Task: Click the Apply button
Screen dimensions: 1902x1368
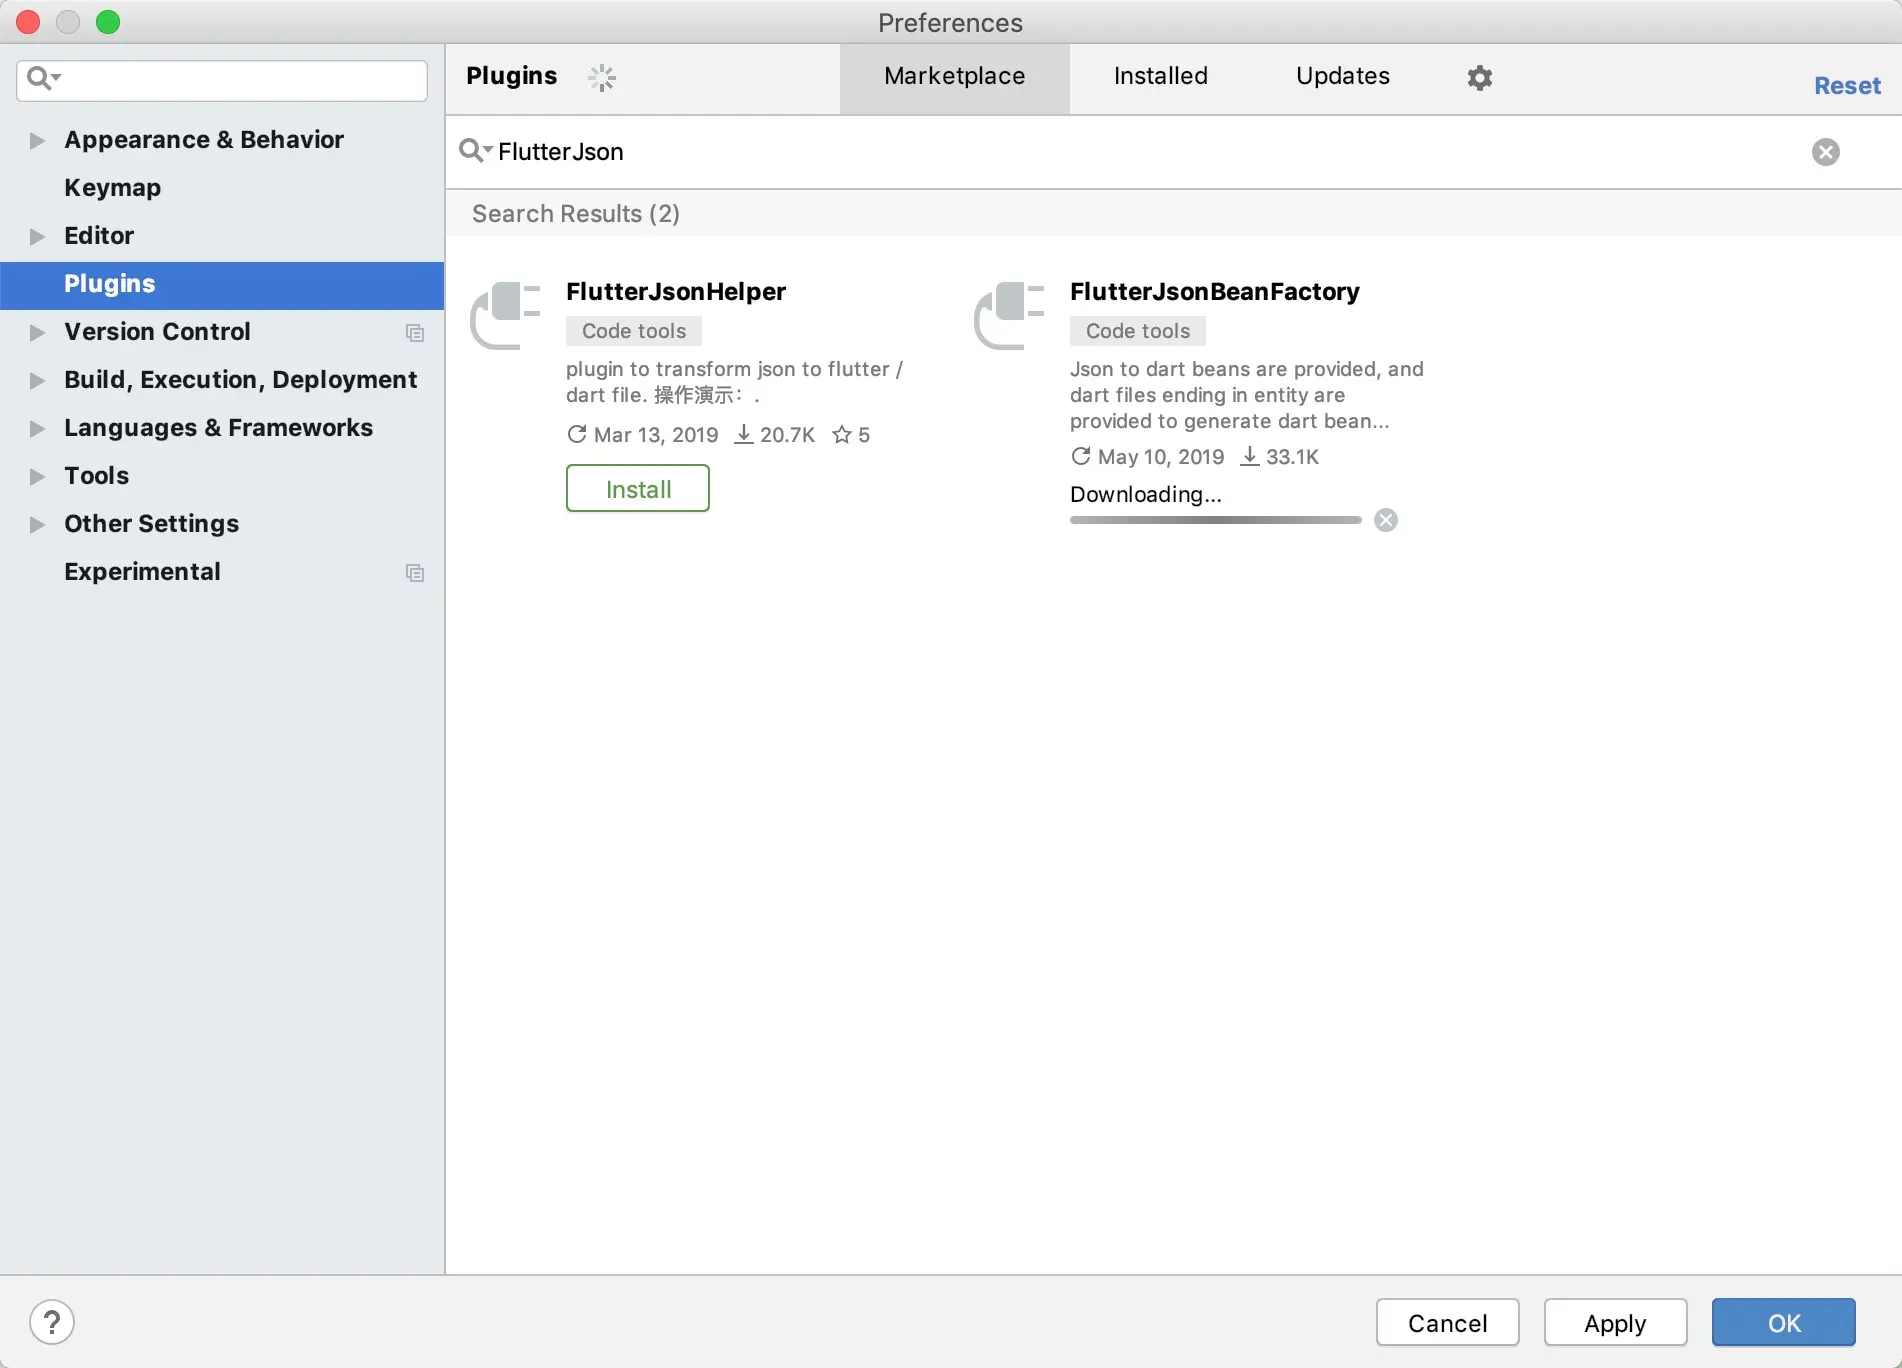Action: coord(1615,1323)
